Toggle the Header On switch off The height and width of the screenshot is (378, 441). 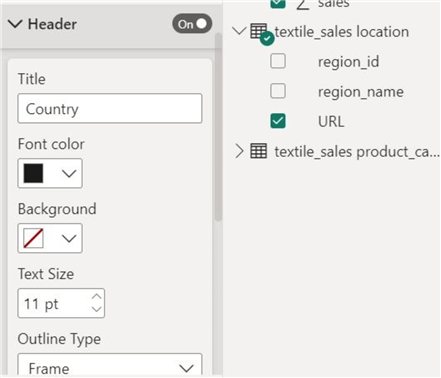[192, 24]
